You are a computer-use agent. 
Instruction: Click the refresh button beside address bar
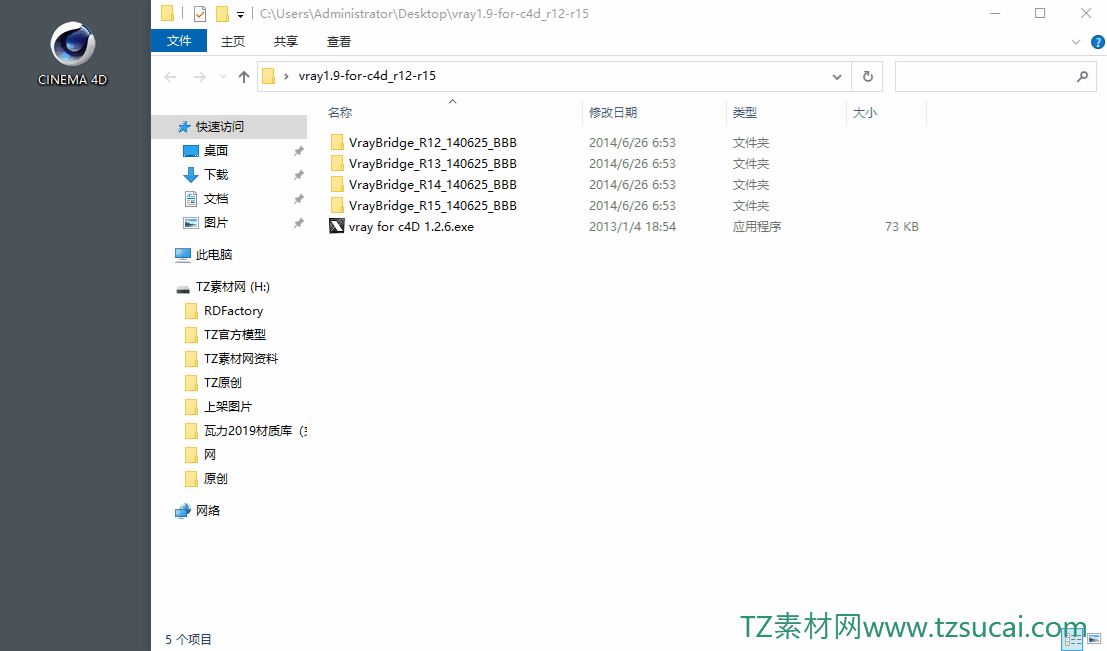tap(868, 76)
